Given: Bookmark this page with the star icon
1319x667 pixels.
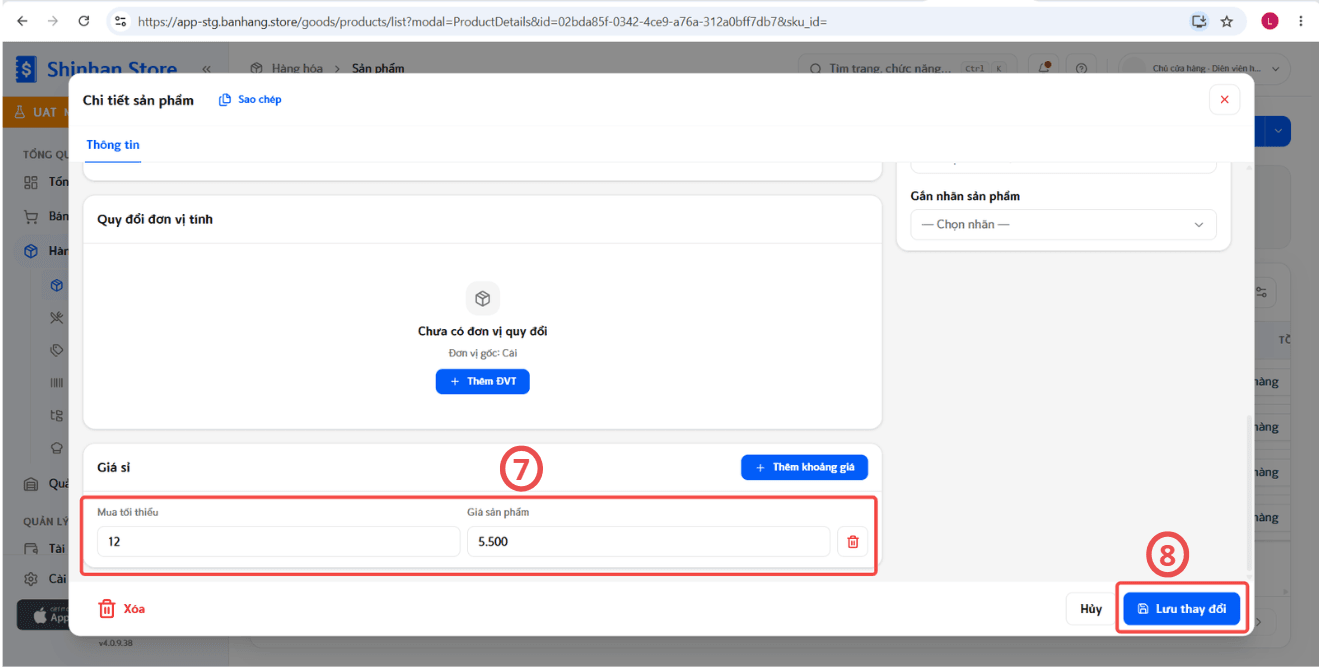Looking at the screenshot, I should click(x=1227, y=21).
